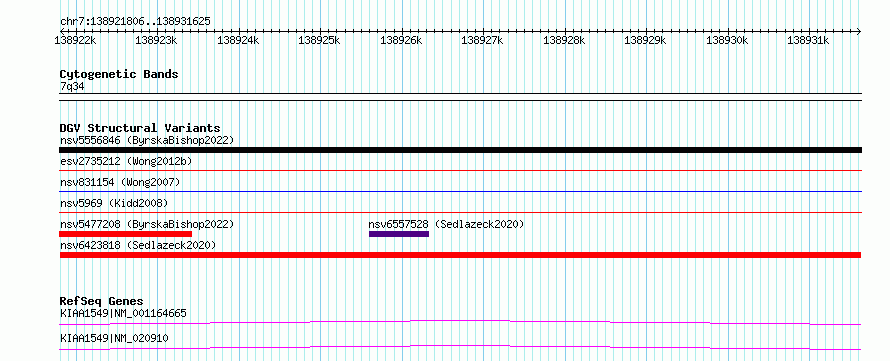Open variant nsv6423818 (Sedlazeck2020) label
890x361 pixels.
pos(138,245)
